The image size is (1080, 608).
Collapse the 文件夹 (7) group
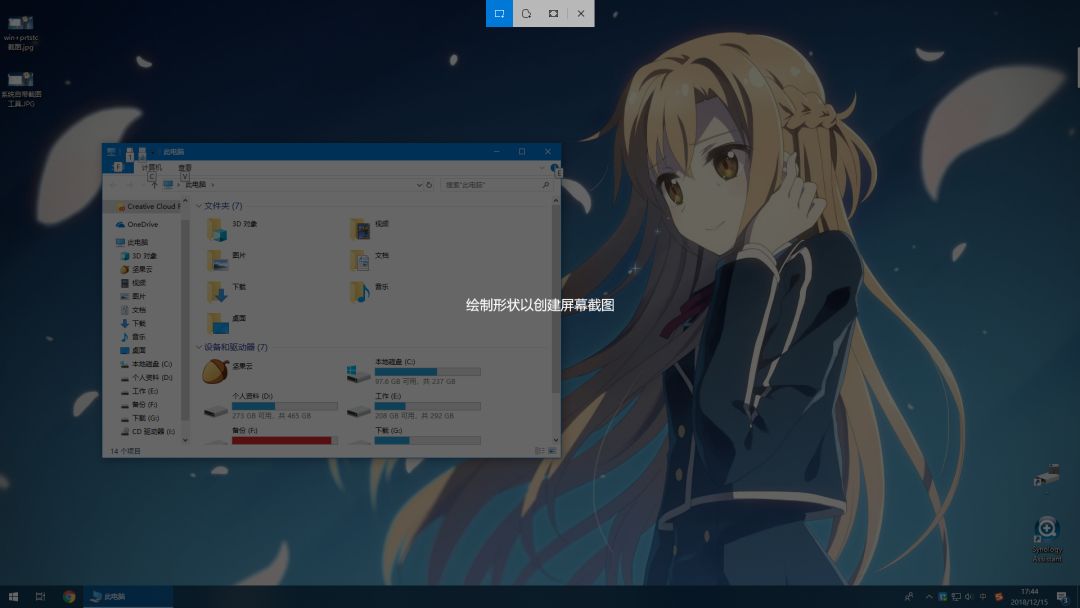(x=199, y=206)
